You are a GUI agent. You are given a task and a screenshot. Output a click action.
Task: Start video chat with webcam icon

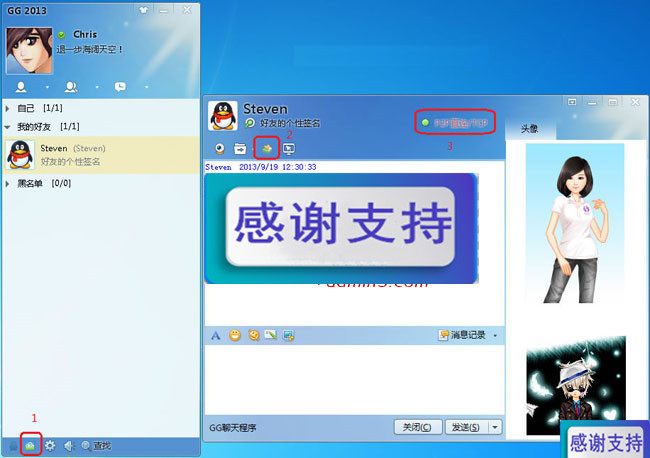[220, 148]
